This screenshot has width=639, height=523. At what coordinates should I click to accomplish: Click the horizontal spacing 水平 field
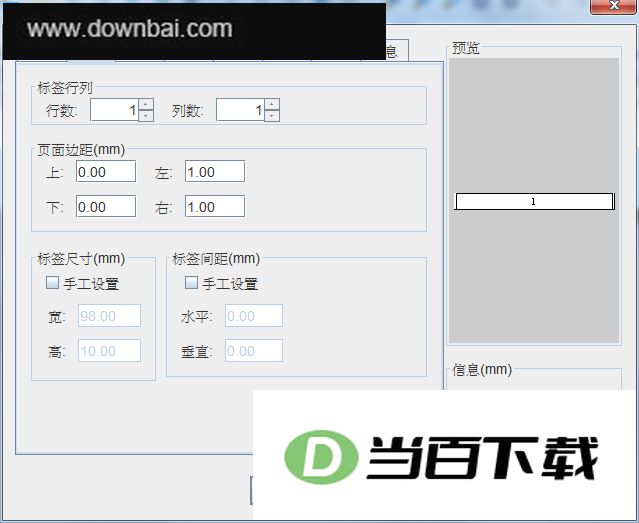pos(254,316)
